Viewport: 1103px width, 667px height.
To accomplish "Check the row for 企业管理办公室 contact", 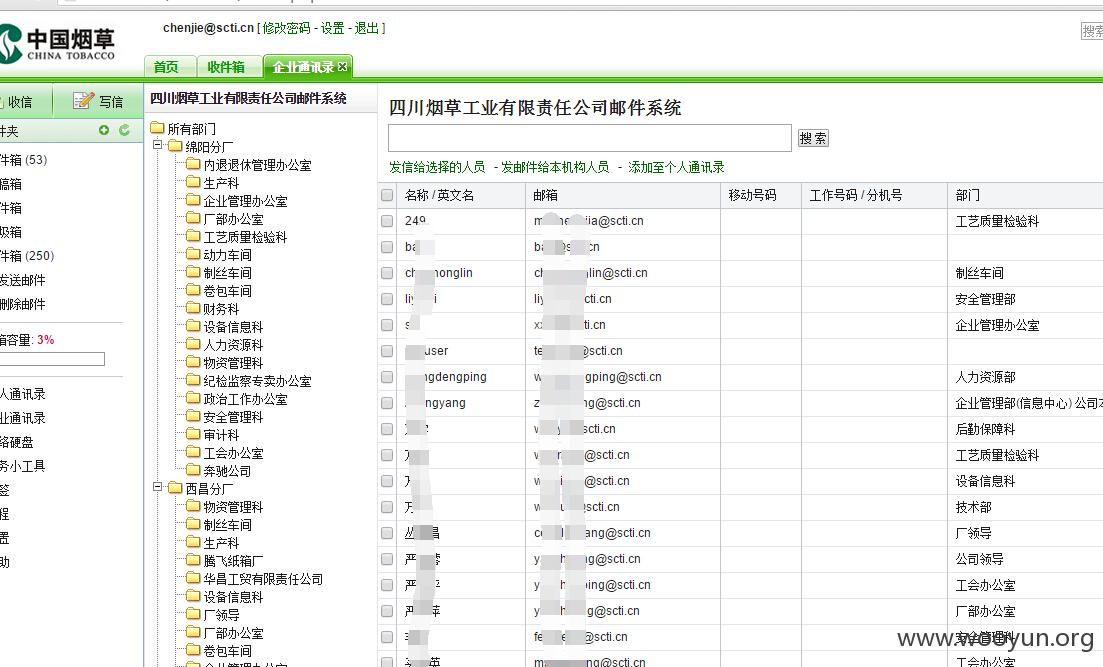I will tap(387, 325).
